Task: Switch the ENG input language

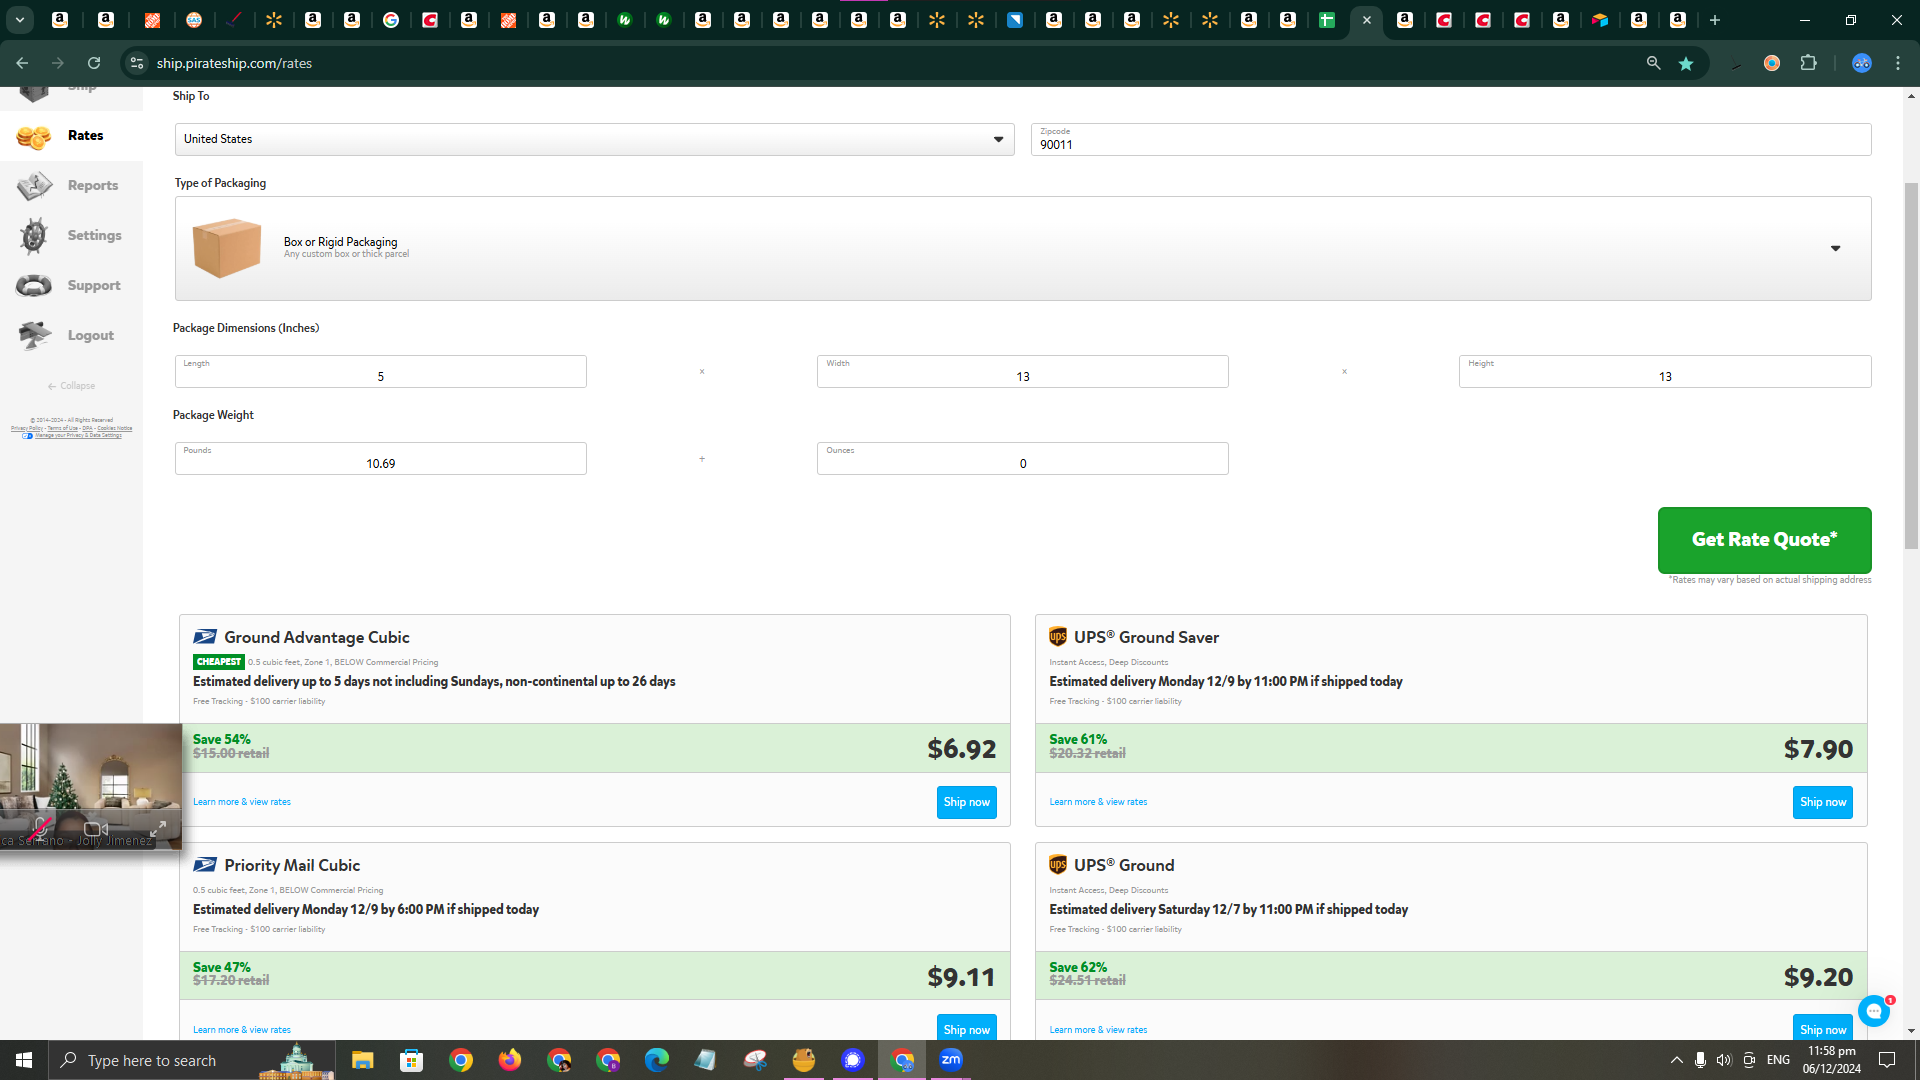Action: coord(1778,1060)
